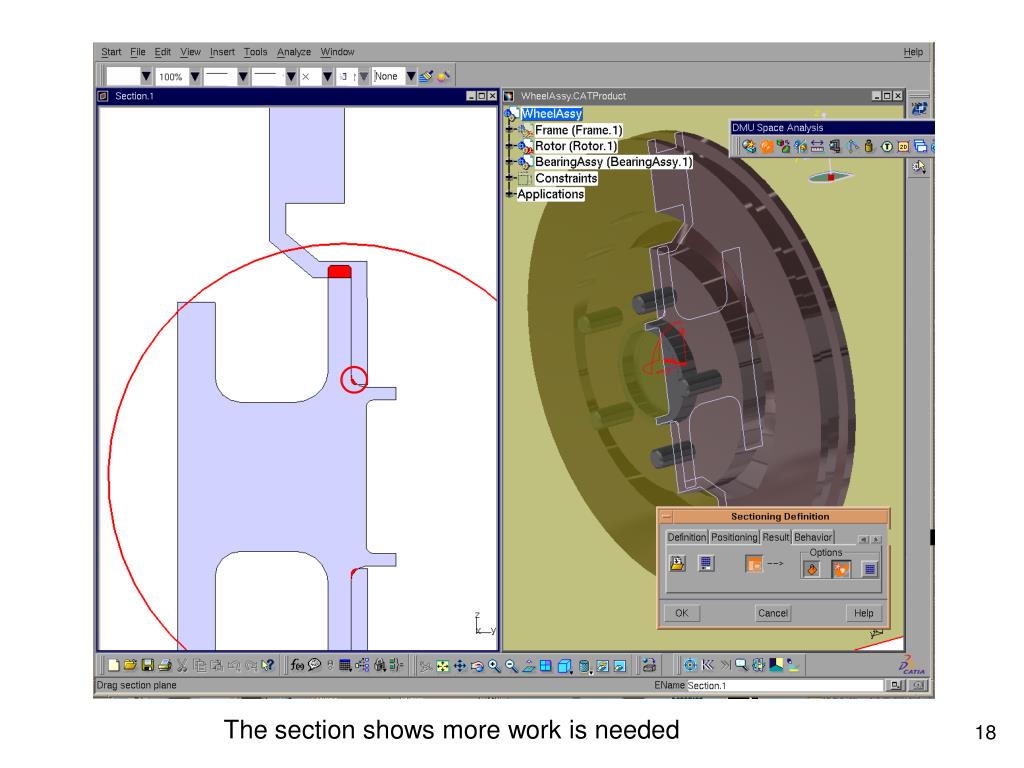Click the Open file folder icon
1024x768 pixels.
[x=130, y=665]
